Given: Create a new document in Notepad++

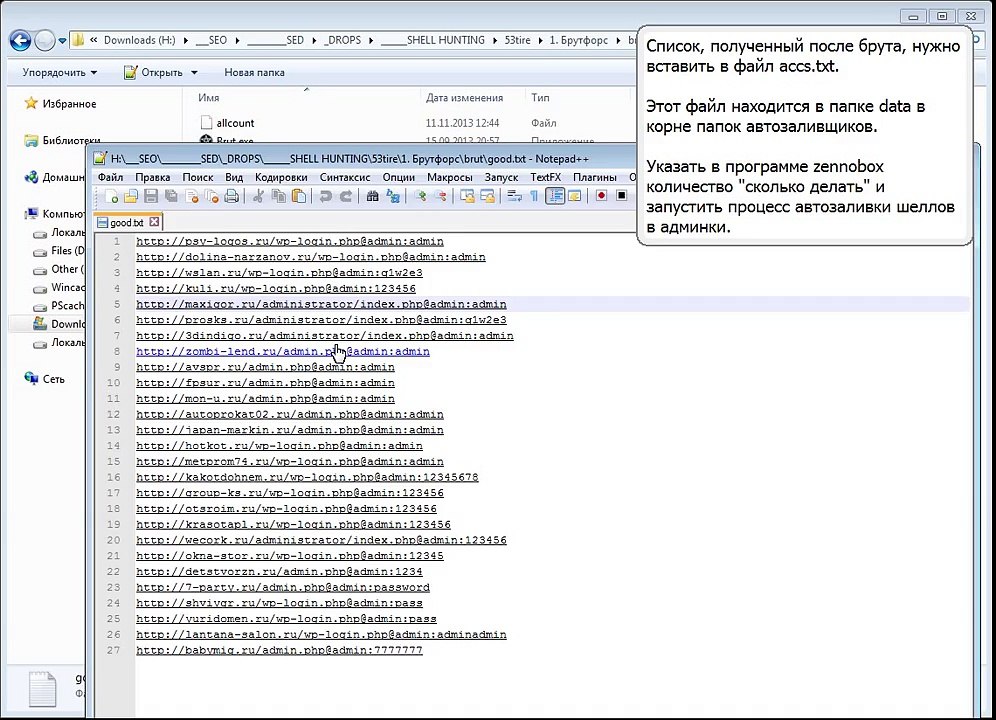Looking at the screenshot, I should [x=111, y=196].
